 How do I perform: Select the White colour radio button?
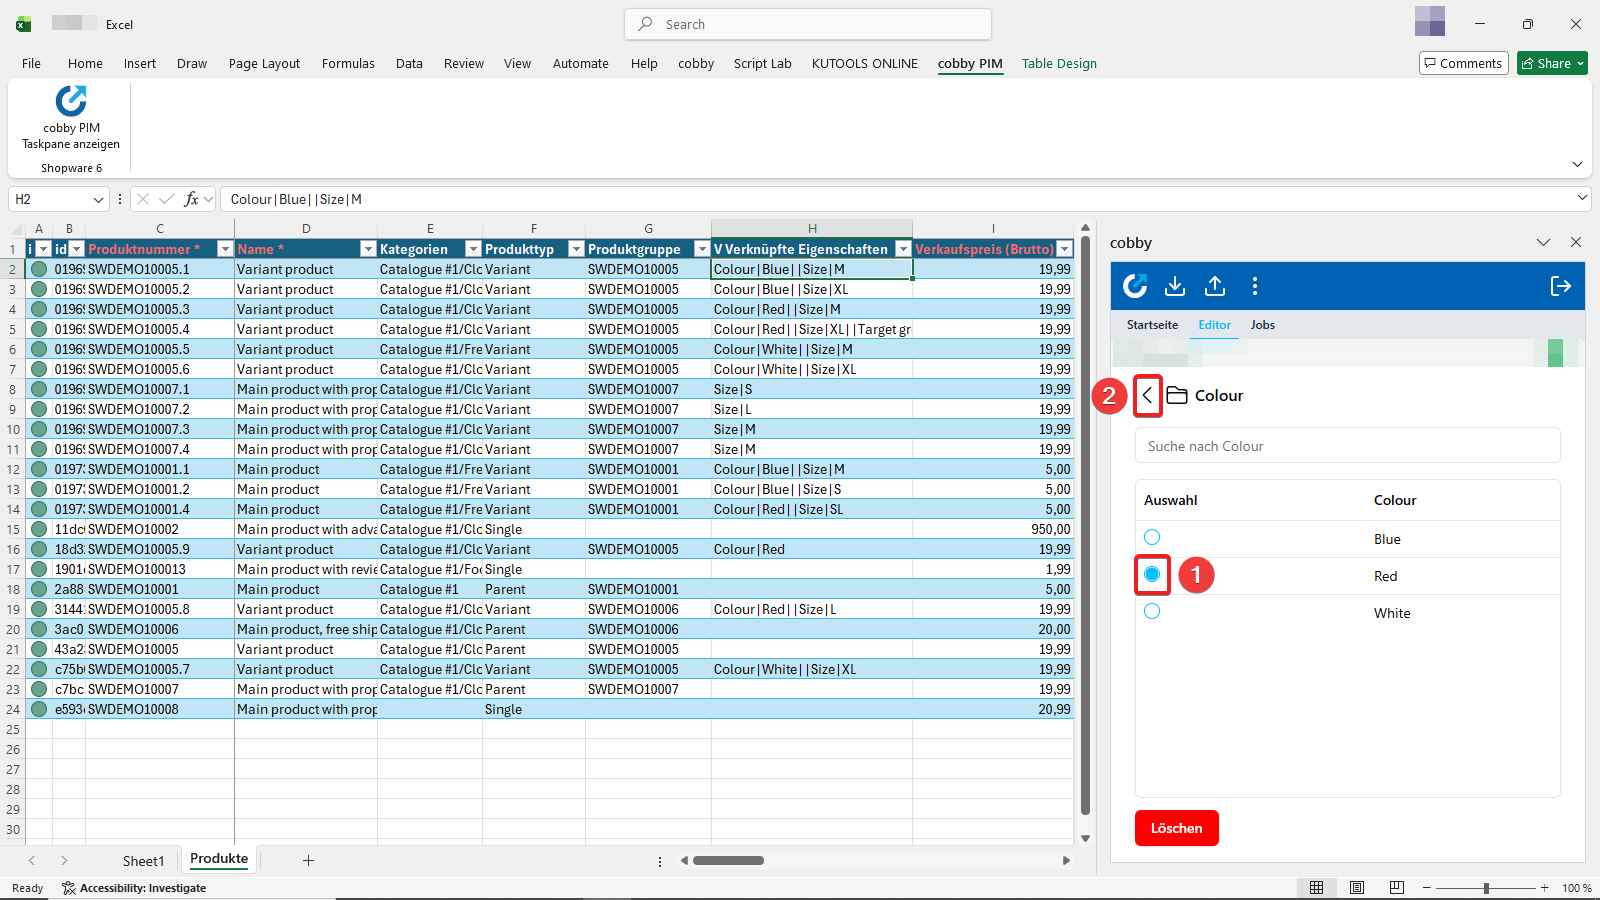pyautogui.click(x=1152, y=611)
